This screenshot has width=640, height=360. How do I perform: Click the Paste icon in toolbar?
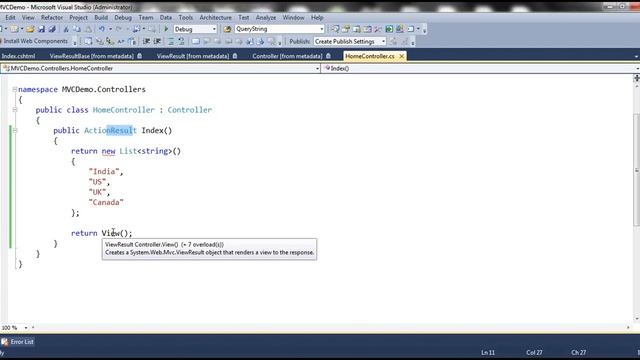(x=88, y=29)
